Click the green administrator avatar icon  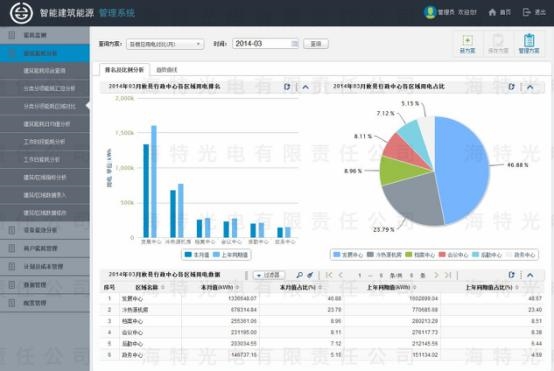(x=430, y=12)
